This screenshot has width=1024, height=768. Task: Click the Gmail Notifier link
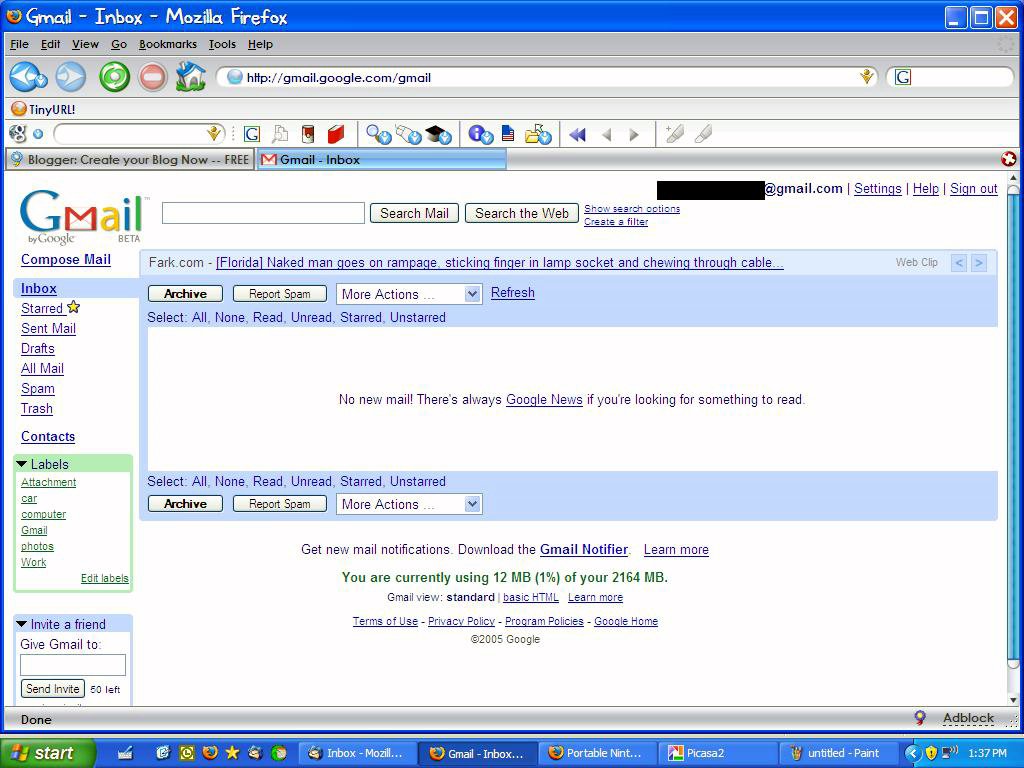[584, 549]
